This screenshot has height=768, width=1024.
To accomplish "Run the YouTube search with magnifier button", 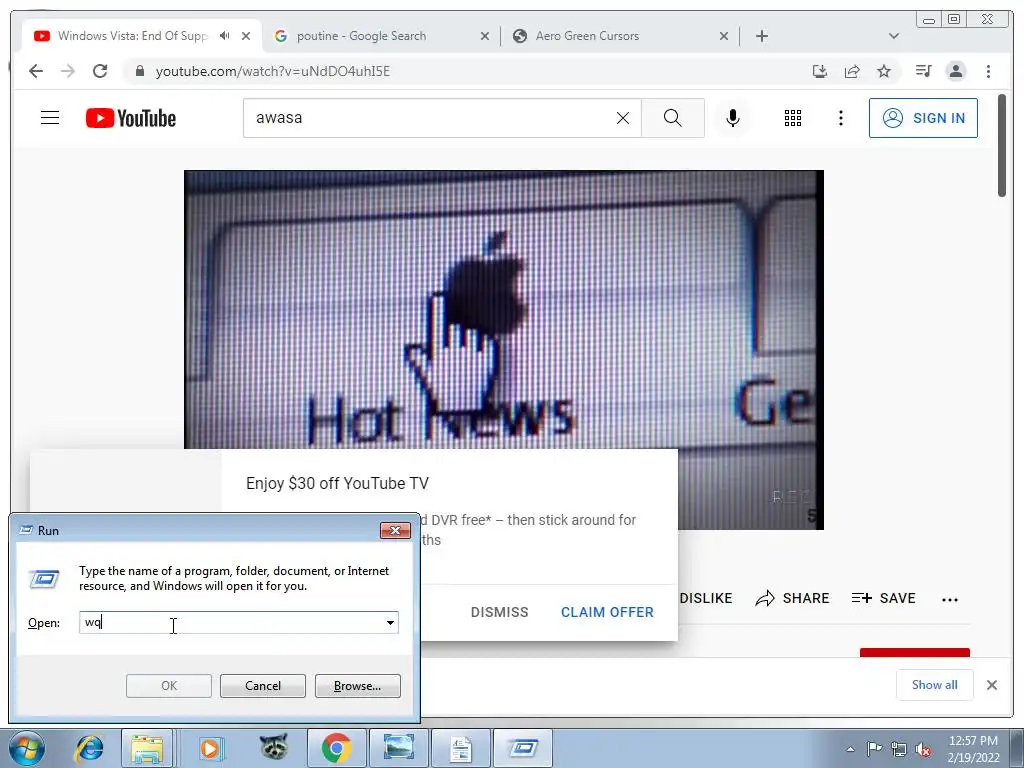I will (x=673, y=118).
